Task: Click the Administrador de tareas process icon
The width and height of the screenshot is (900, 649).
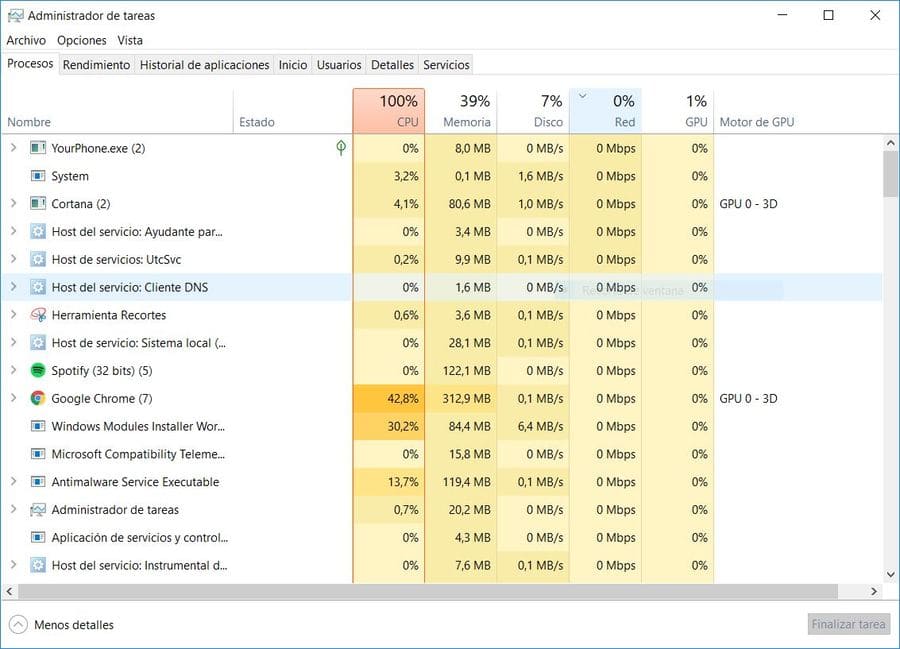Action: 38,510
